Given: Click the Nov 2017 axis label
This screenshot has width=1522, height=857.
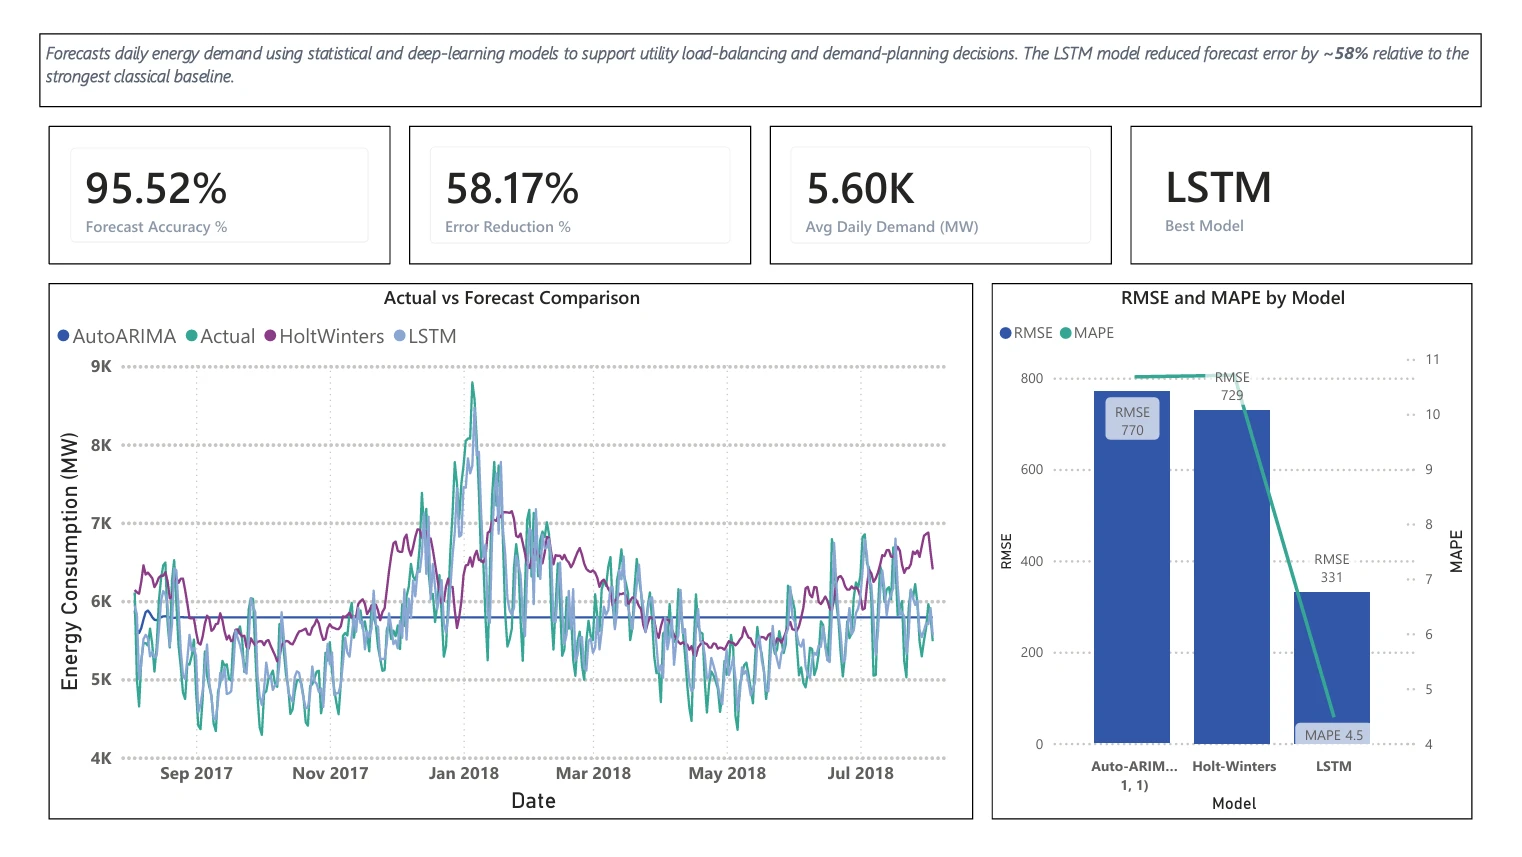Looking at the screenshot, I should (330, 773).
